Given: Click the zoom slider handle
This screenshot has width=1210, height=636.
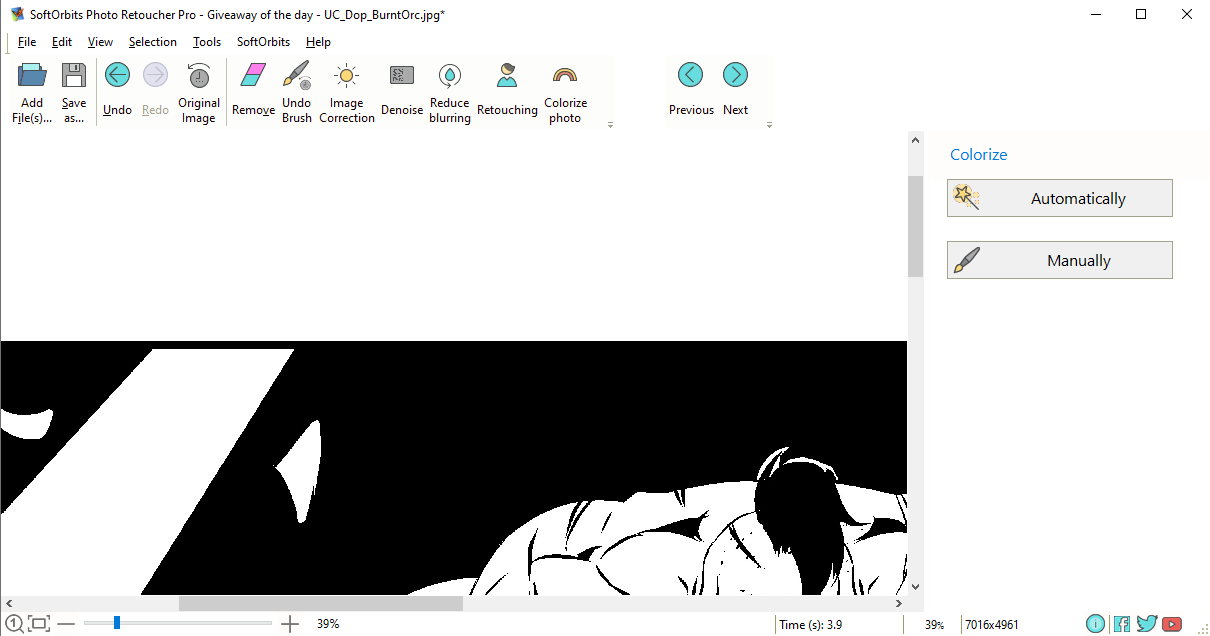Looking at the screenshot, I should 117,623.
